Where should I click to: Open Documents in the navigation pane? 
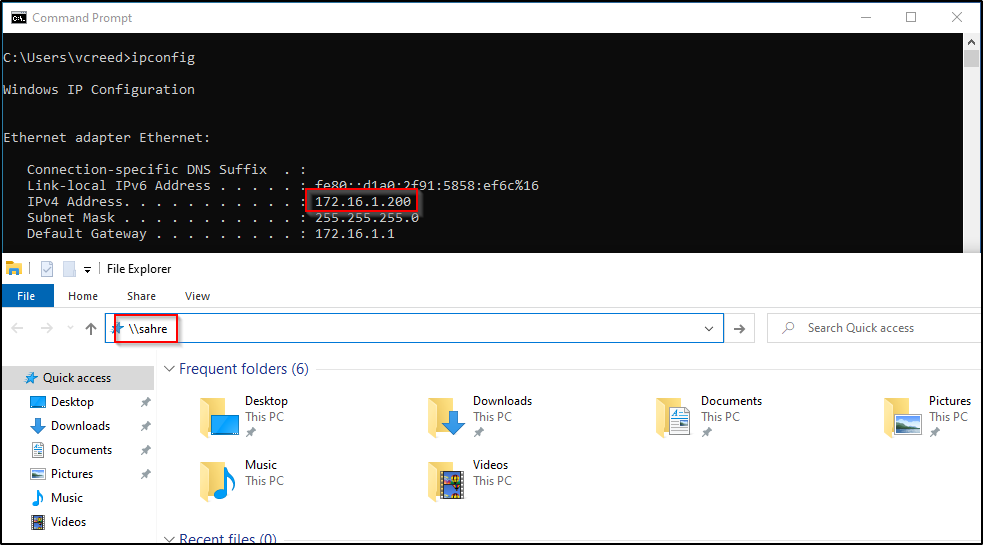(81, 450)
